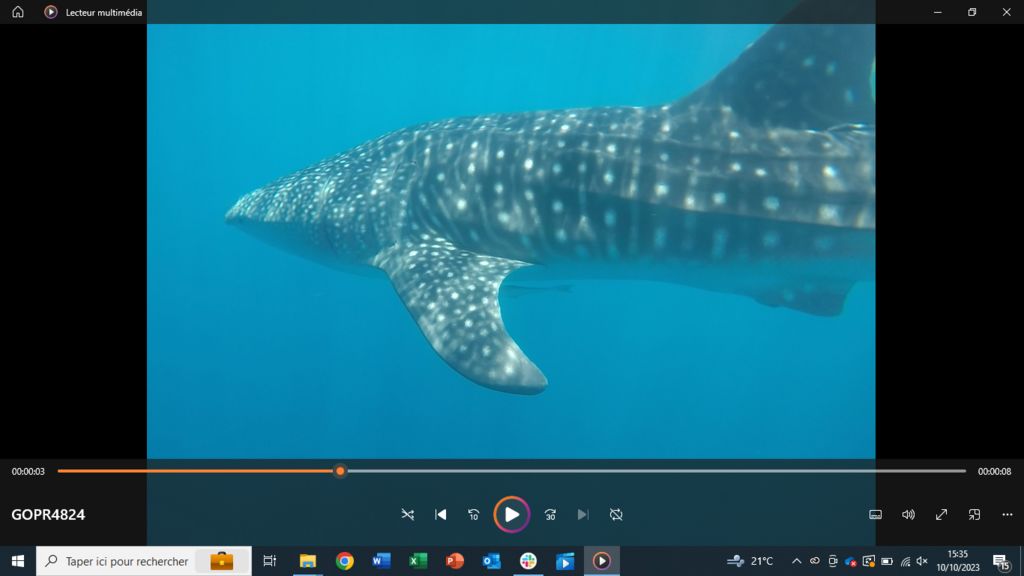Image resolution: width=1024 pixels, height=576 pixels.
Task: Open the more options menu
Action: click(1007, 514)
